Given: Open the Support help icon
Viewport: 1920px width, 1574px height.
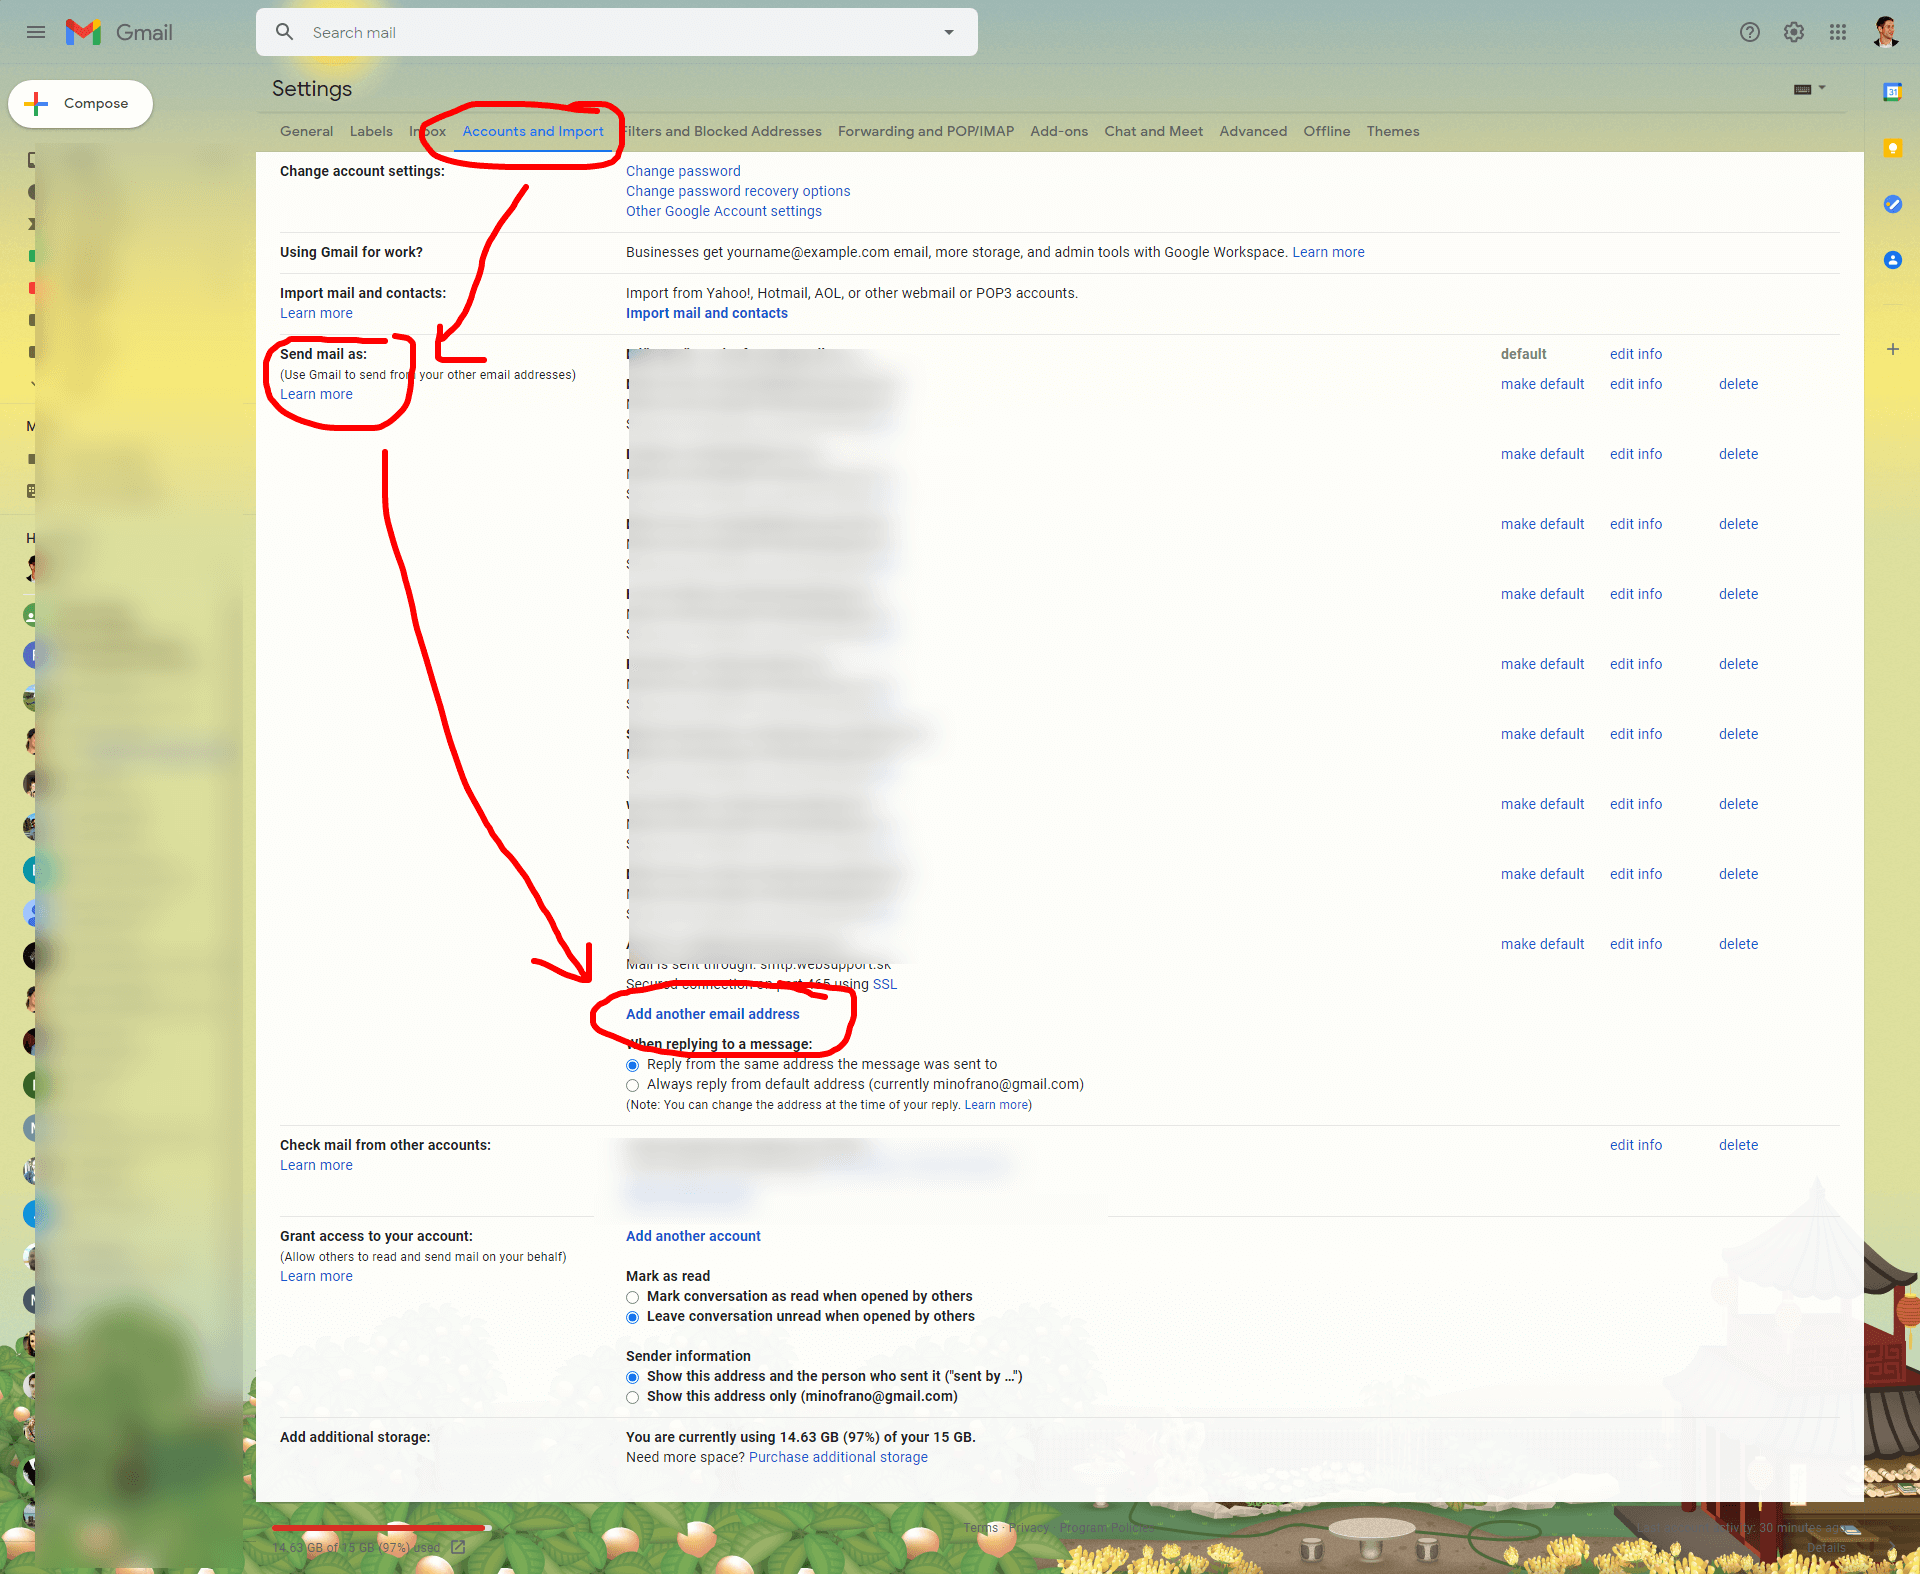Looking at the screenshot, I should tap(1749, 32).
